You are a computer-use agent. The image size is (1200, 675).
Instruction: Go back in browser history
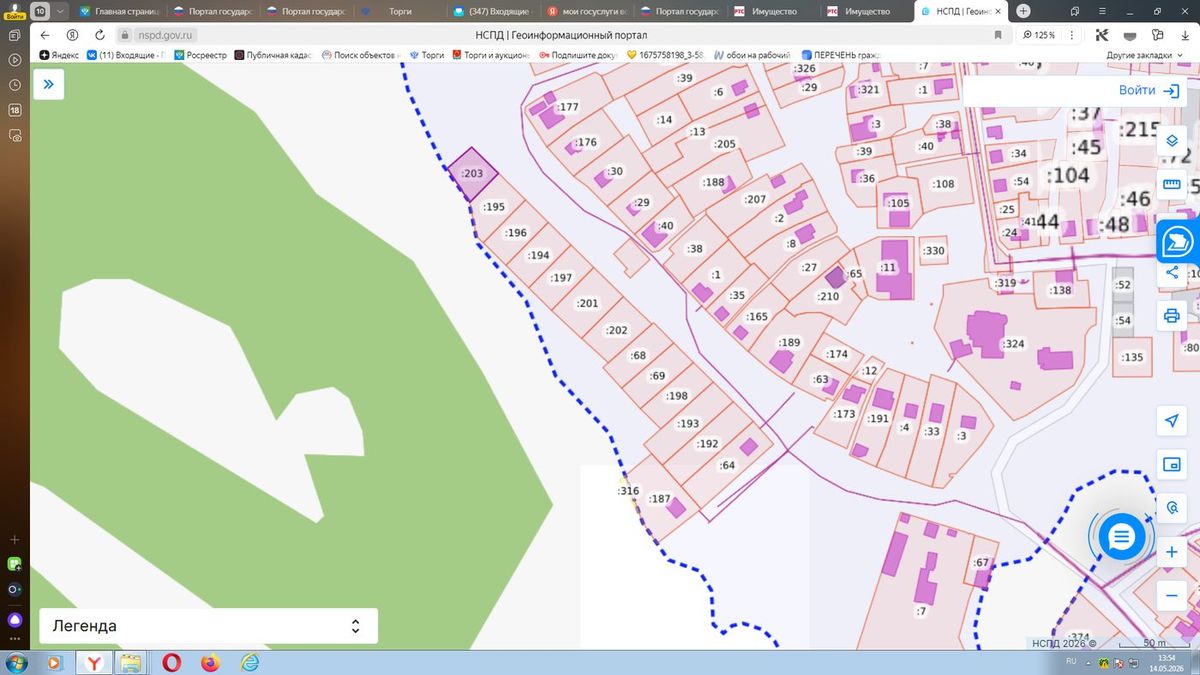(x=45, y=35)
